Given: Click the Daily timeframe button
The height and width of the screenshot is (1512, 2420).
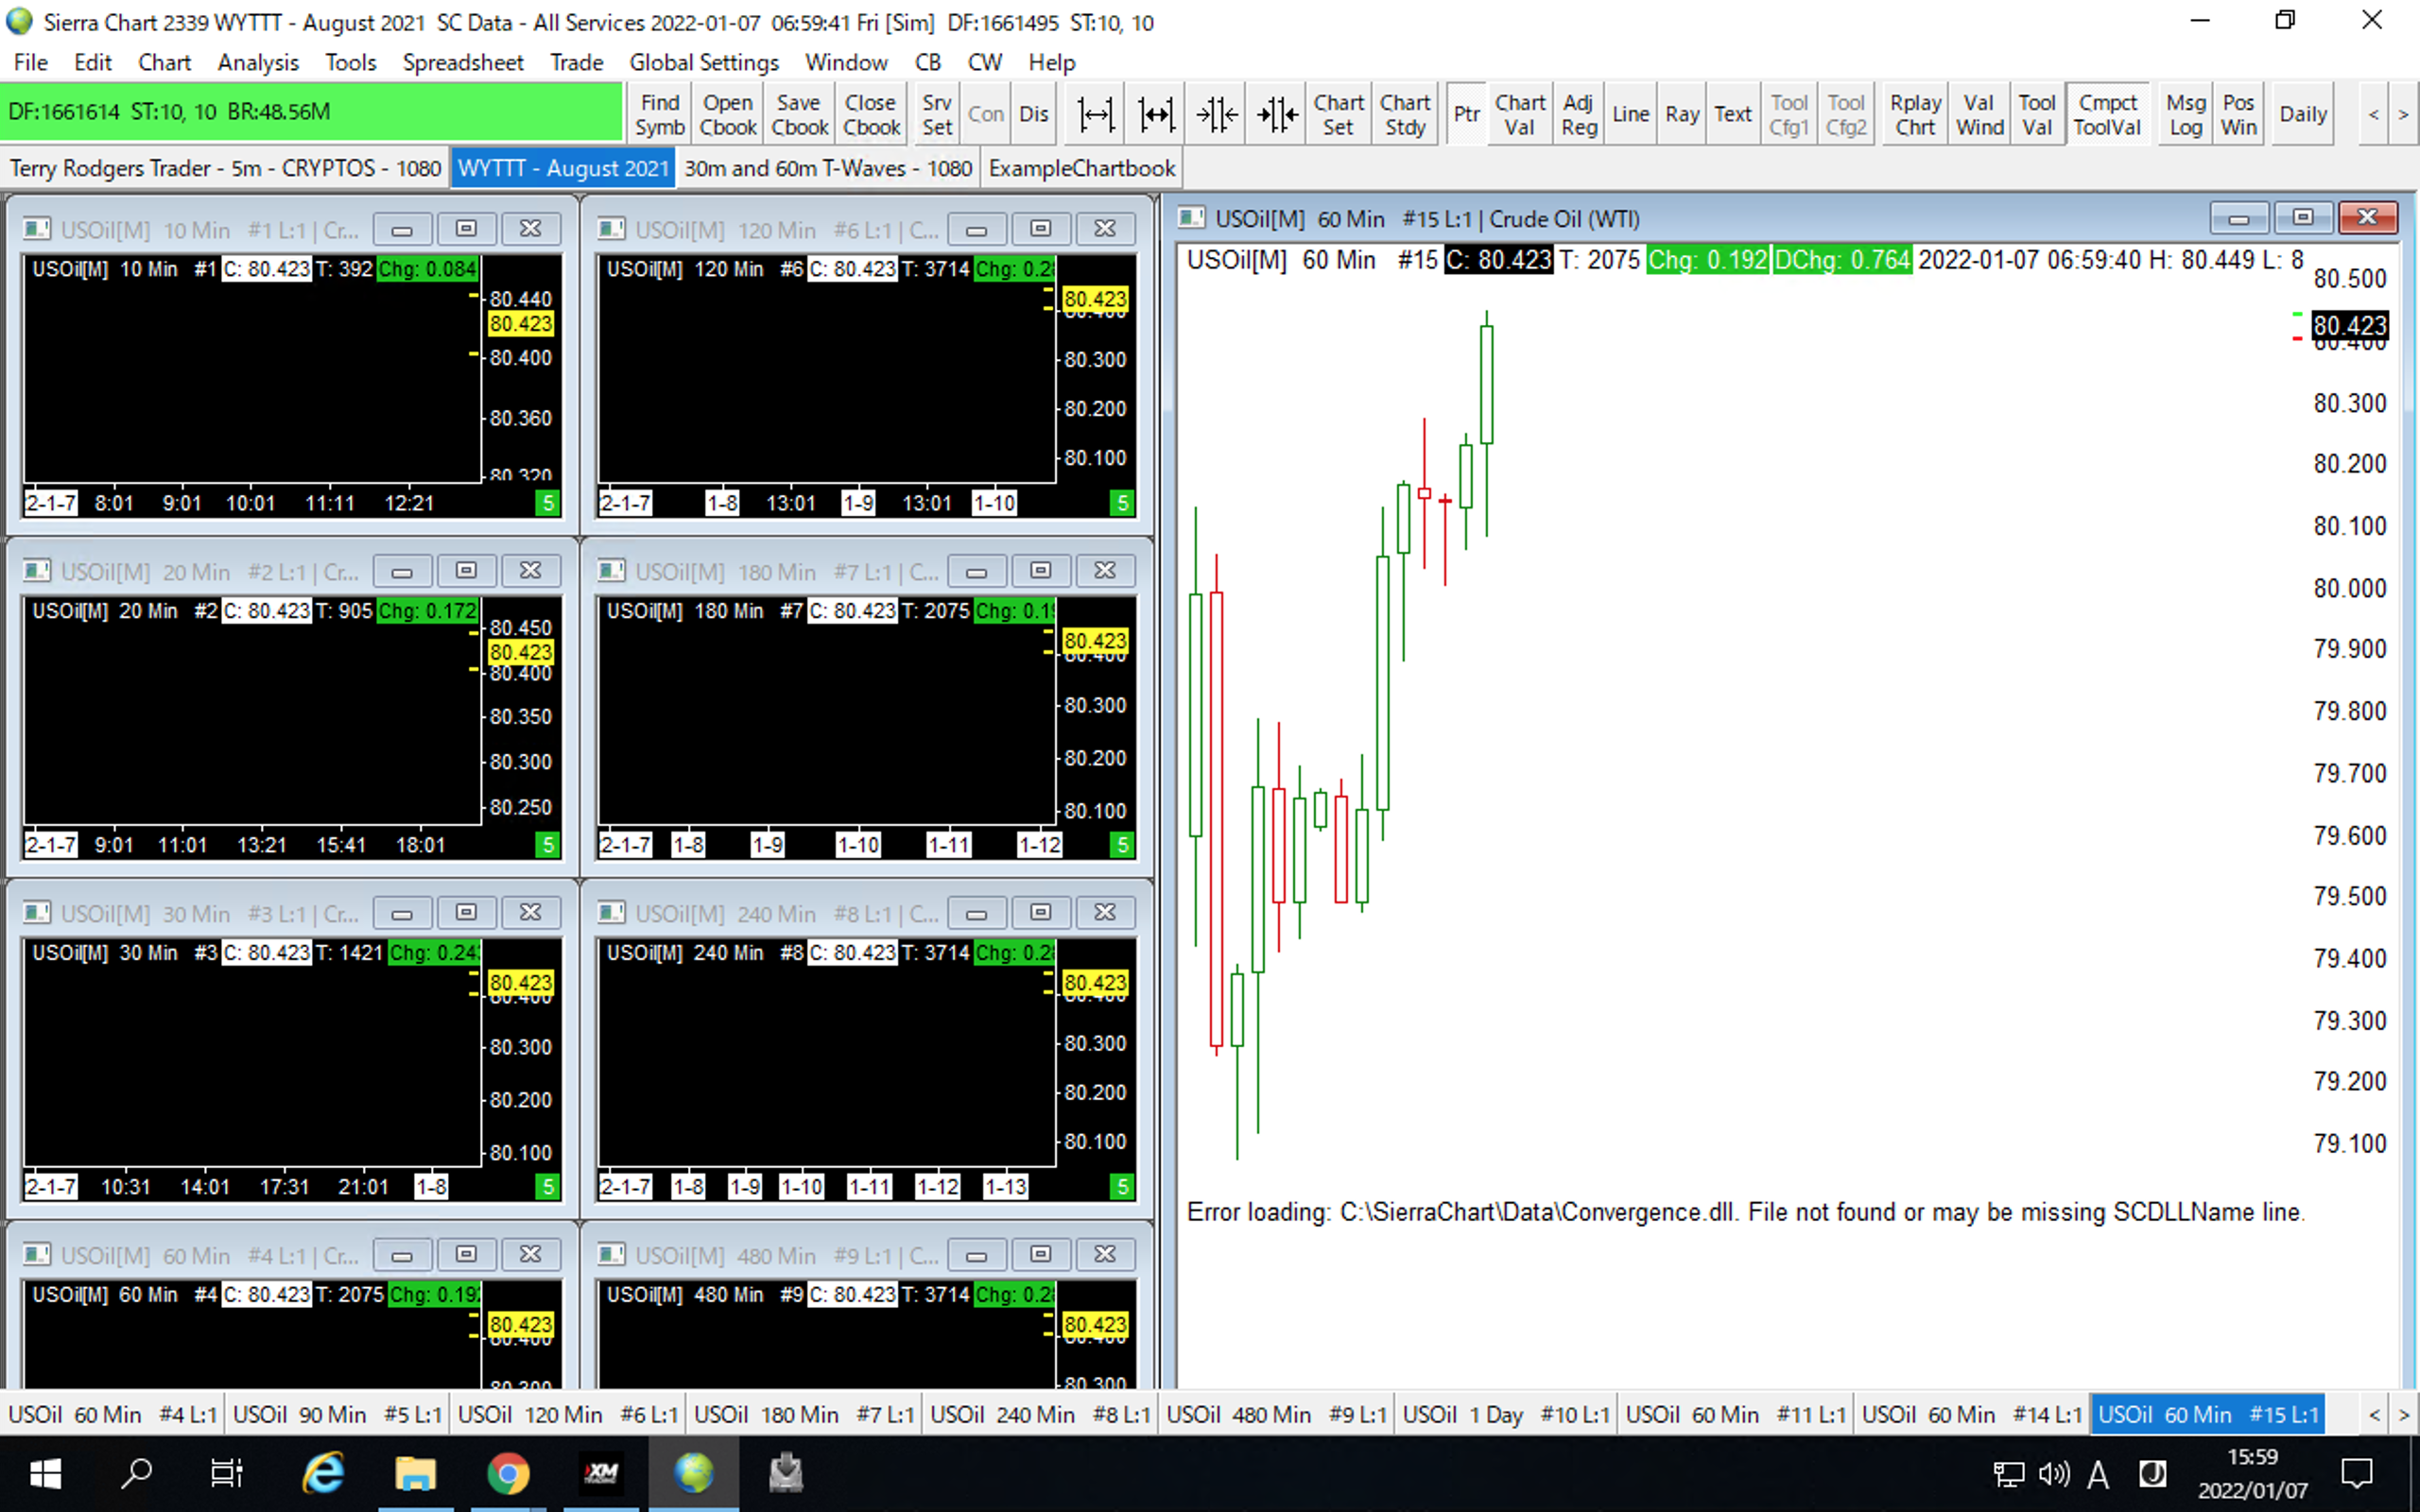Looking at the screenshot, I should point(2302,115).
